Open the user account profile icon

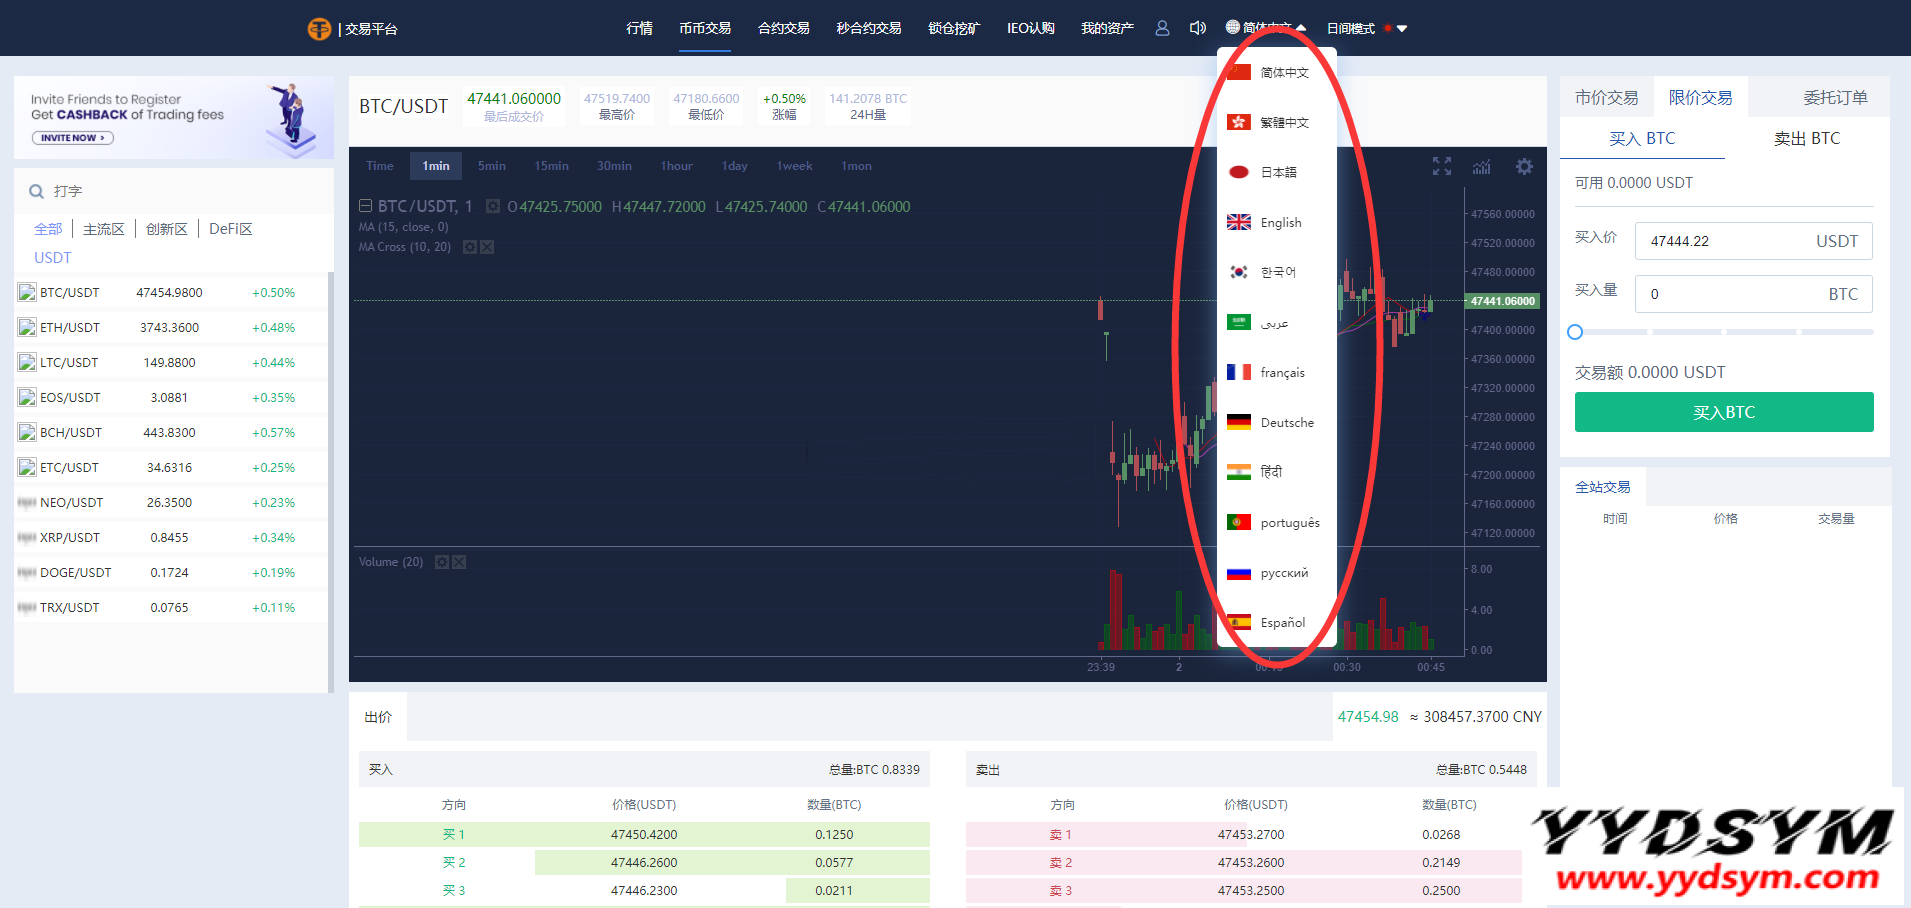pyautogui.click(x=1162, y=28)
